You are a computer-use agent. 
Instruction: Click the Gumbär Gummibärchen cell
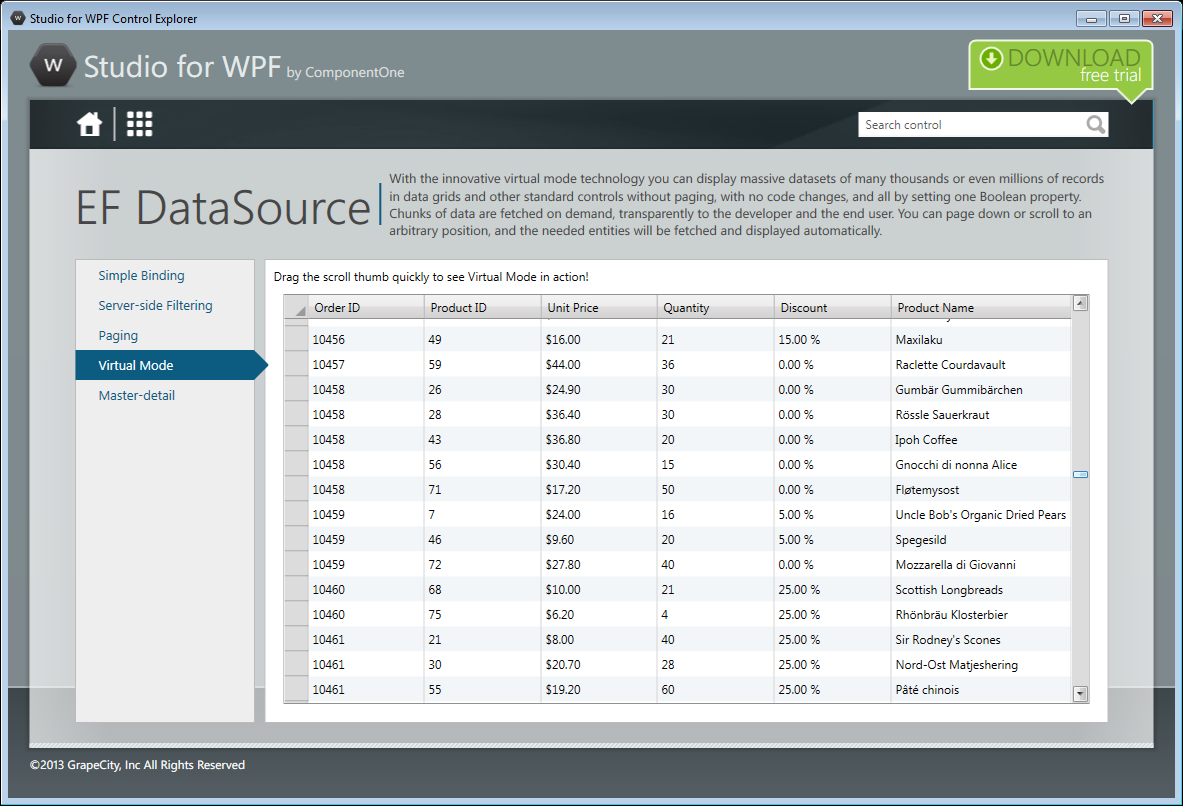pos(981,389)
